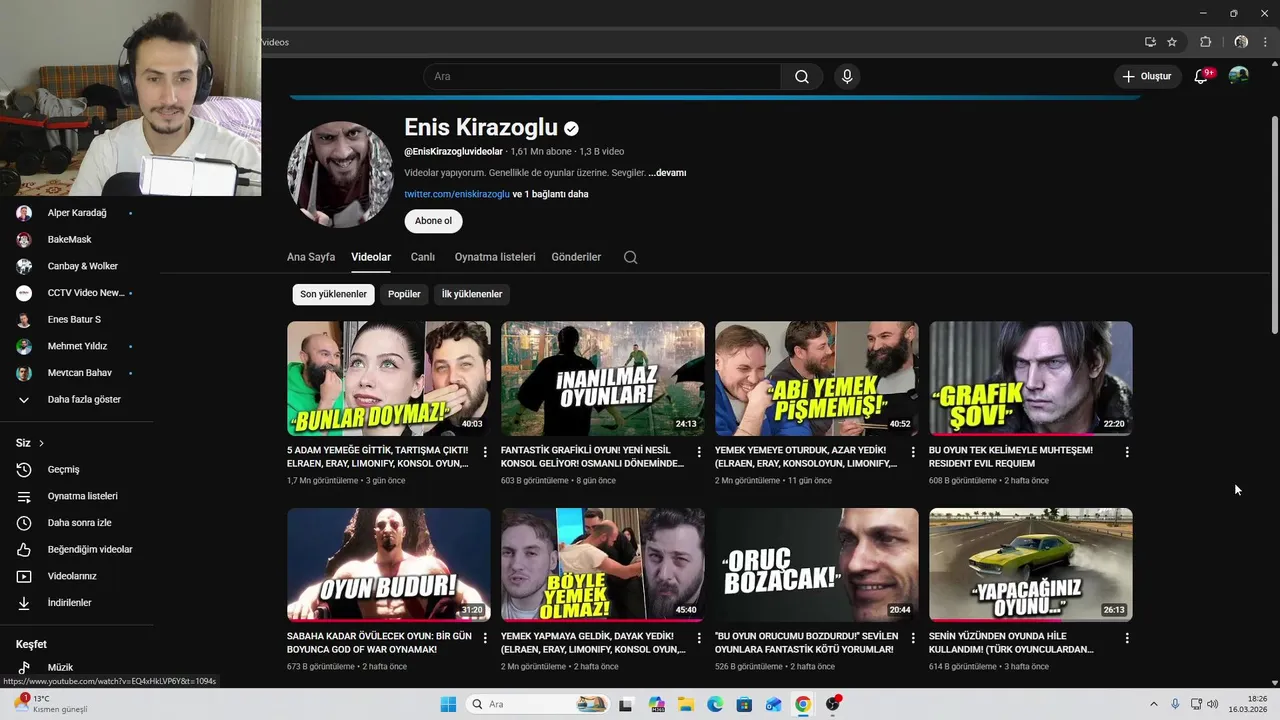1280x720 pixels.
Task: Open İNANILMAZ OYUNLAR video thumbnail
Action: click(603, 378)
